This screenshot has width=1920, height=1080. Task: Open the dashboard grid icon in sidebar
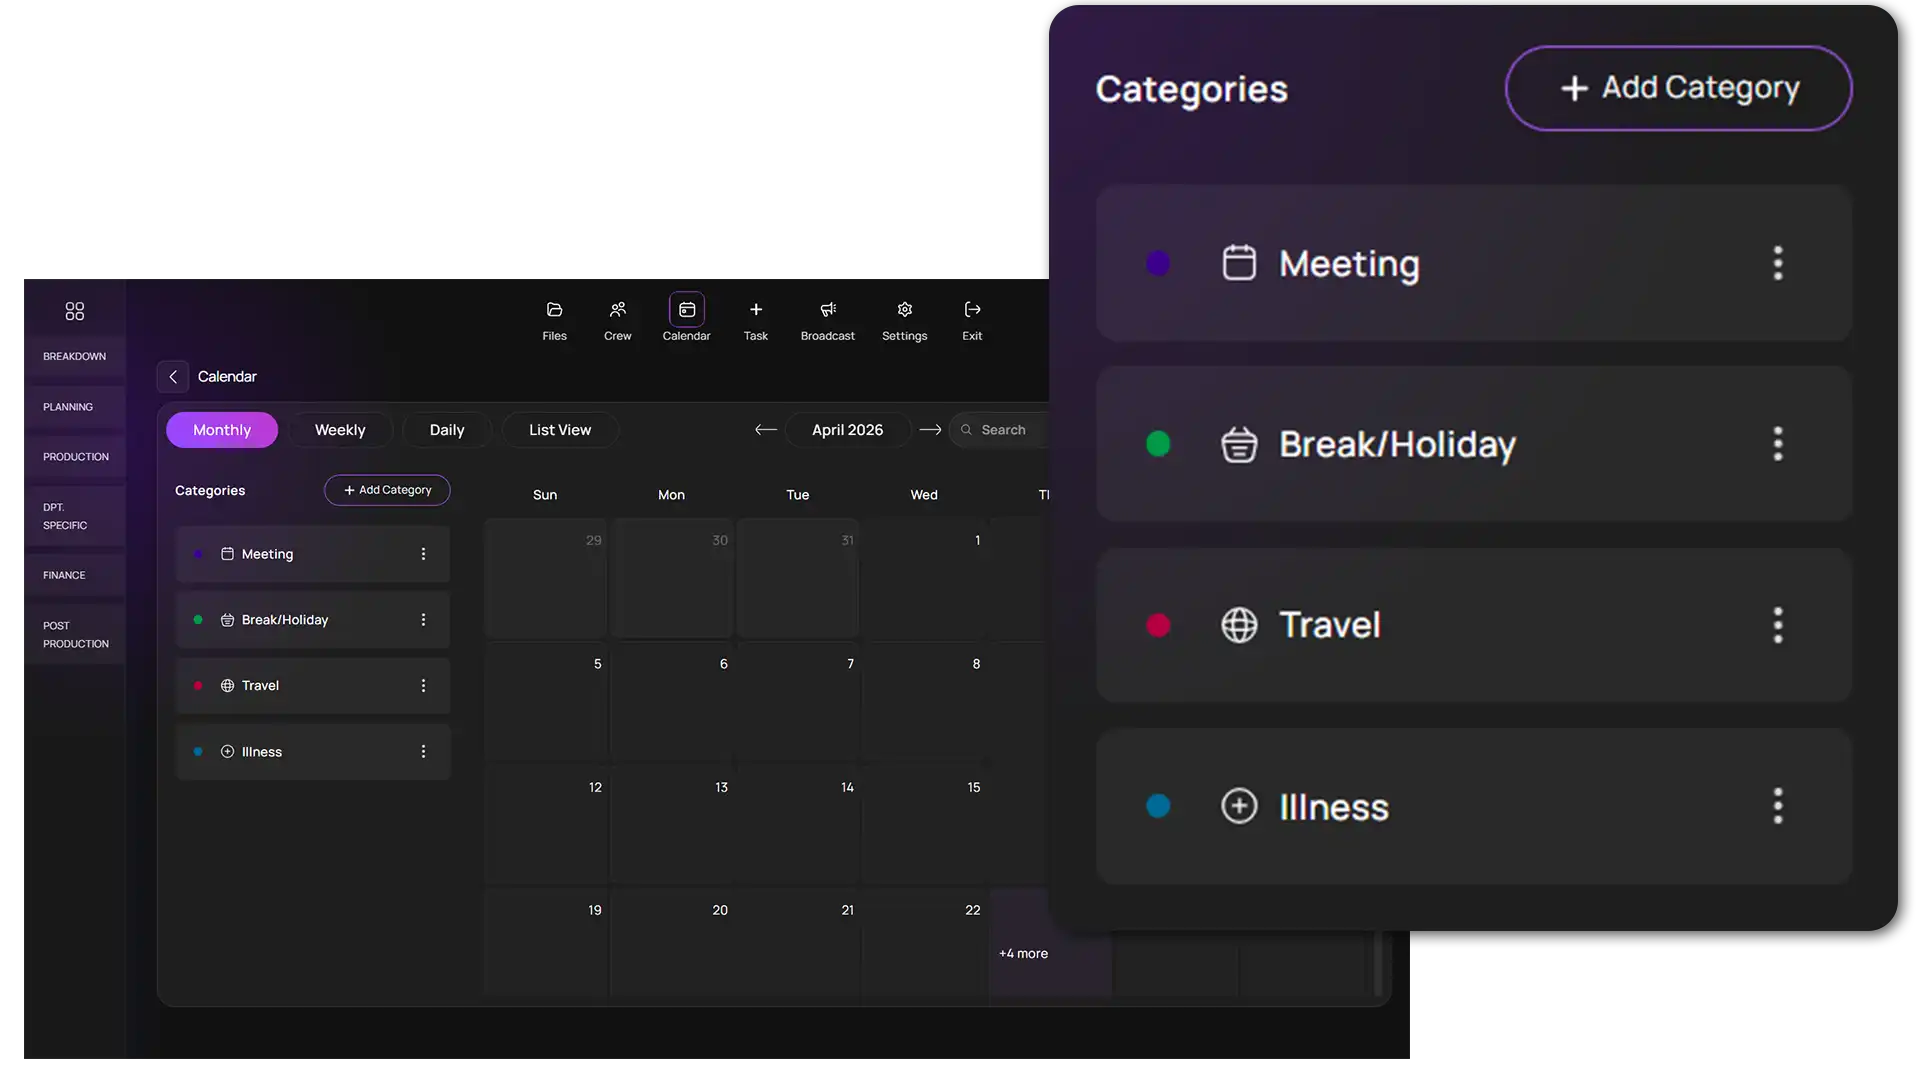[x=75, y=311]
